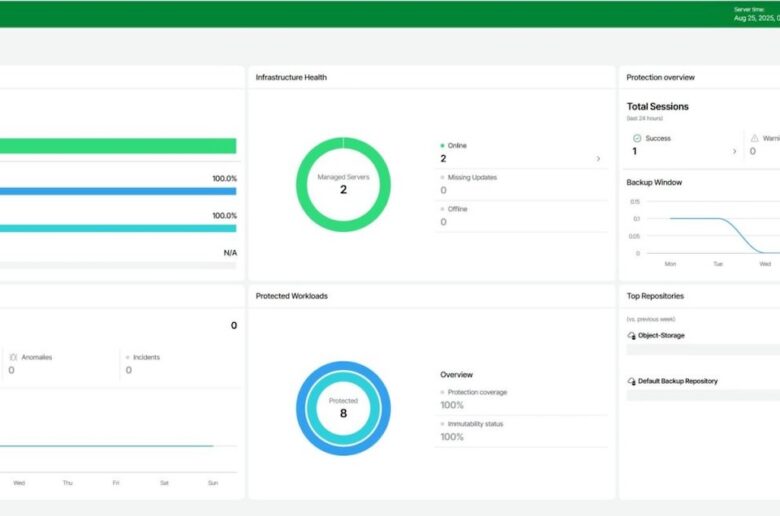780x516 pixels.
Task: Click the Anomalies alert icon
Action: 13,357
